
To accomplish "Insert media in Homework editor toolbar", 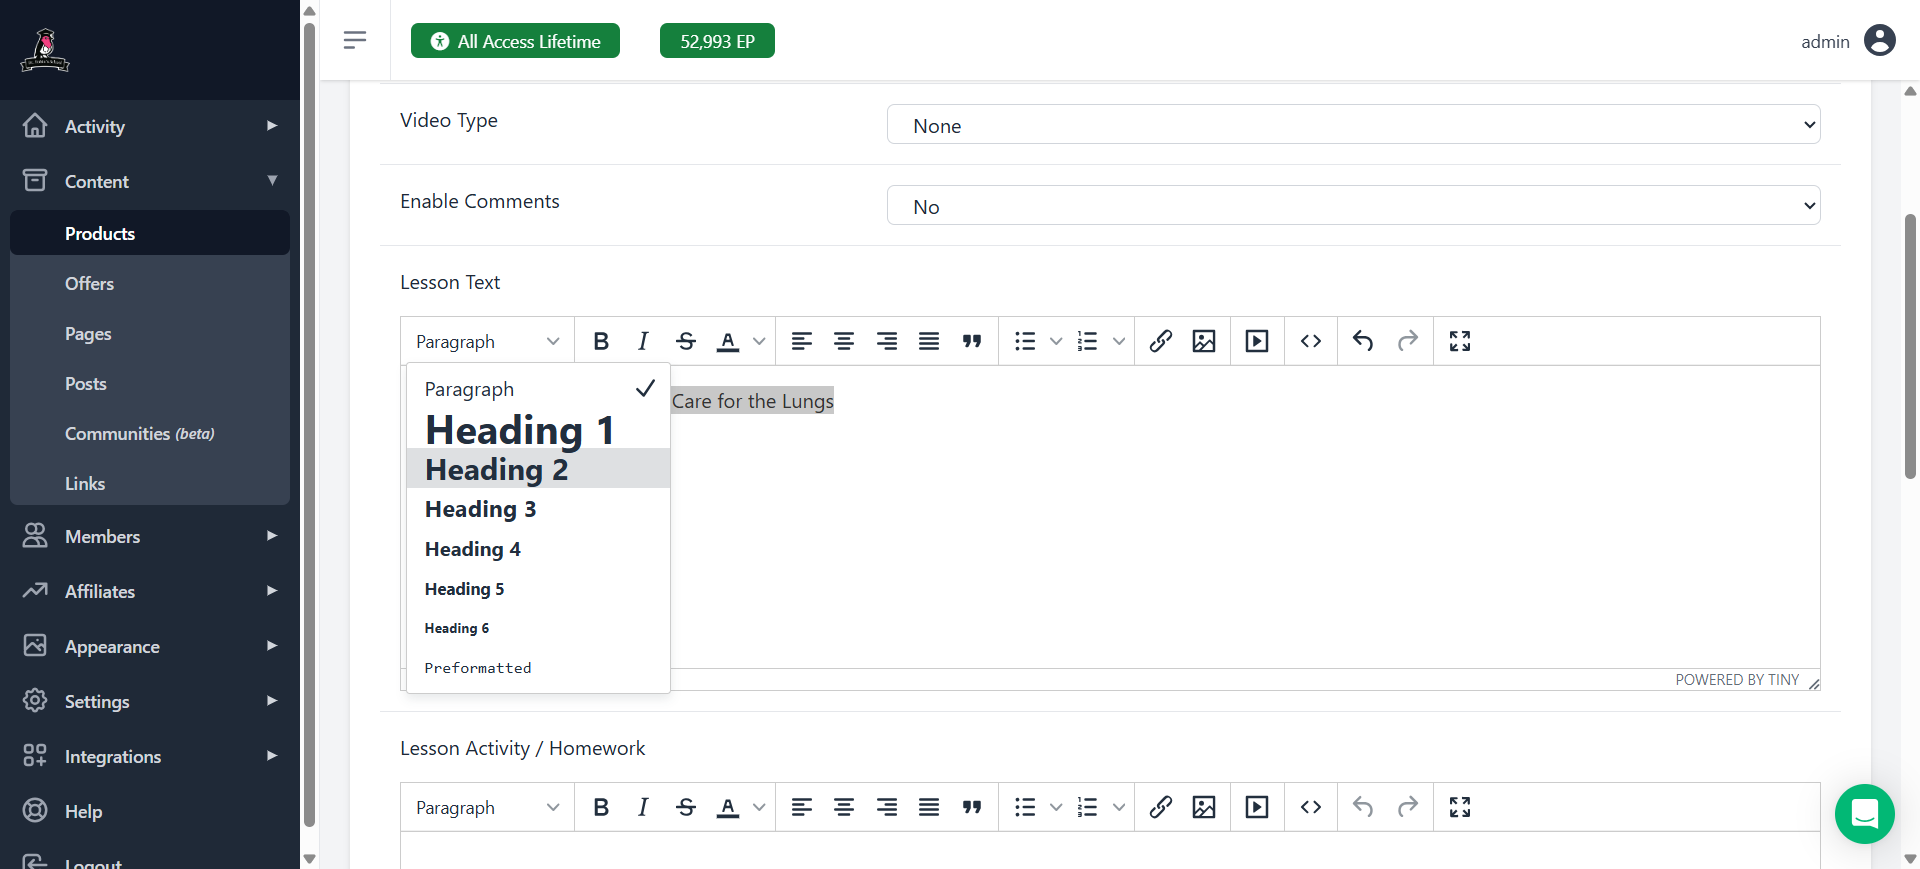I will point(1257,808).
